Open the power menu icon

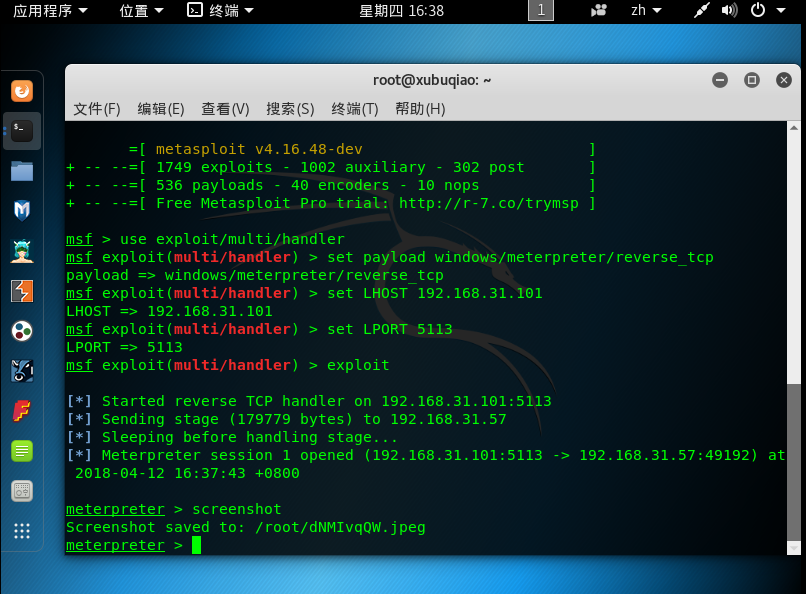[x=758, y=10]
